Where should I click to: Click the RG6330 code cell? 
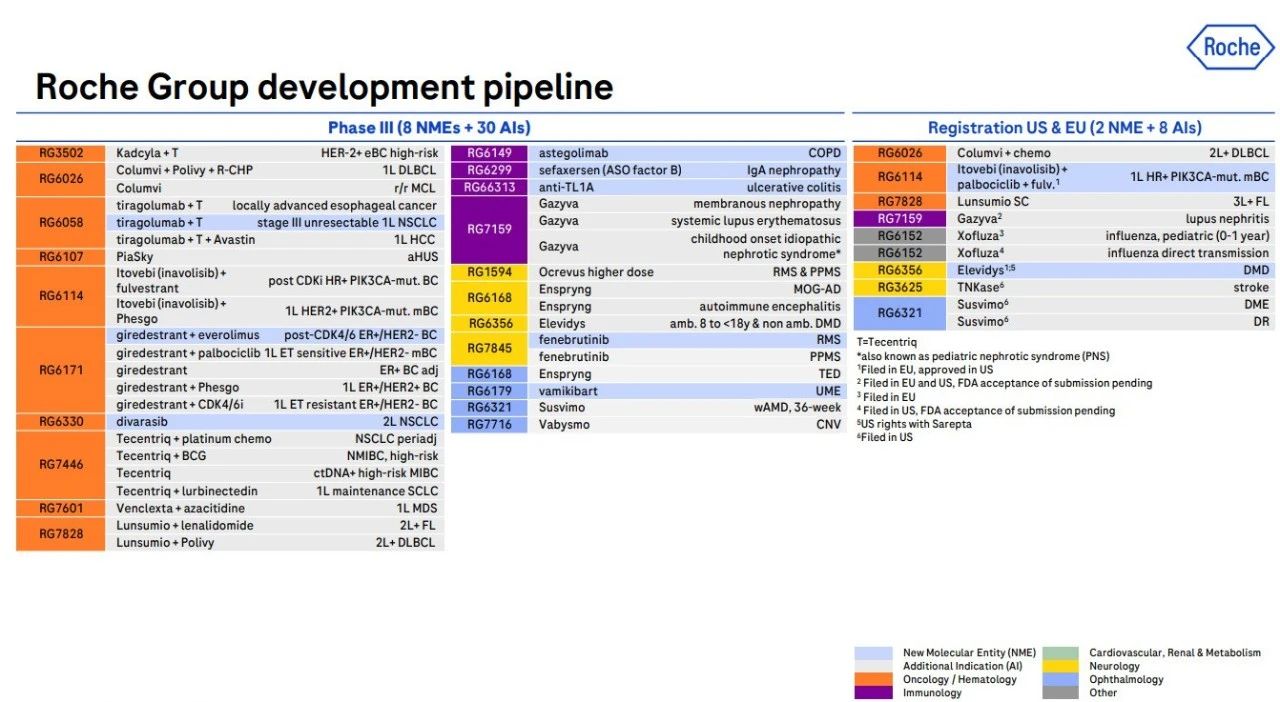61,421
